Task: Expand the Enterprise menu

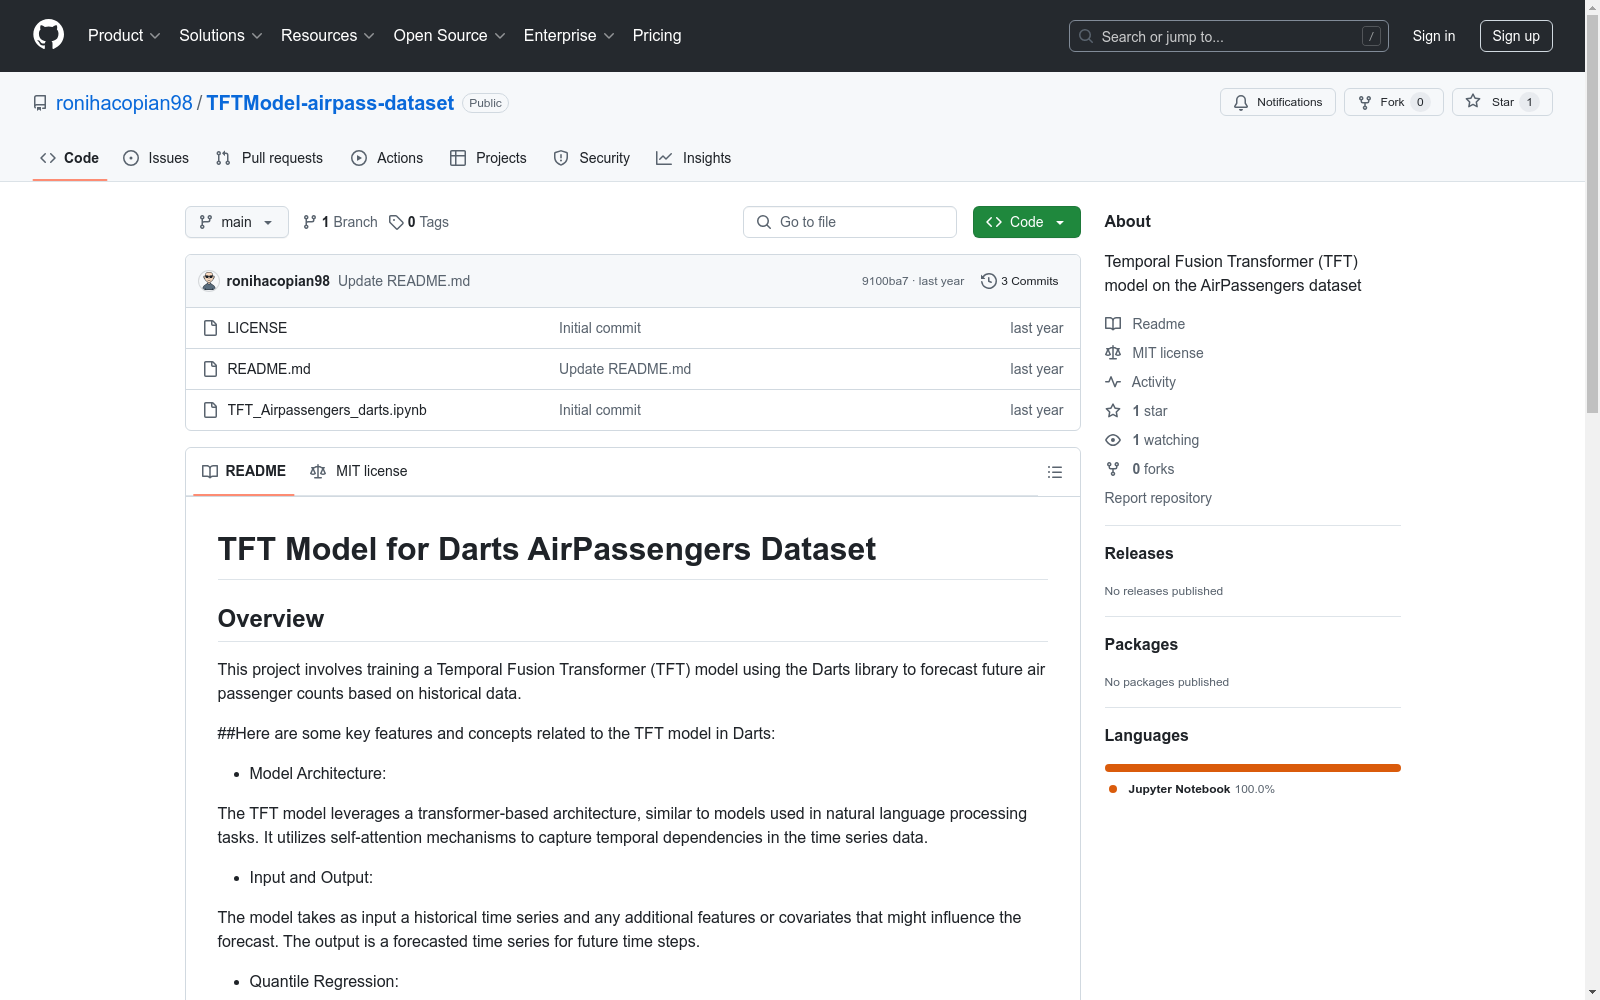Action: (x=569, y=35)
